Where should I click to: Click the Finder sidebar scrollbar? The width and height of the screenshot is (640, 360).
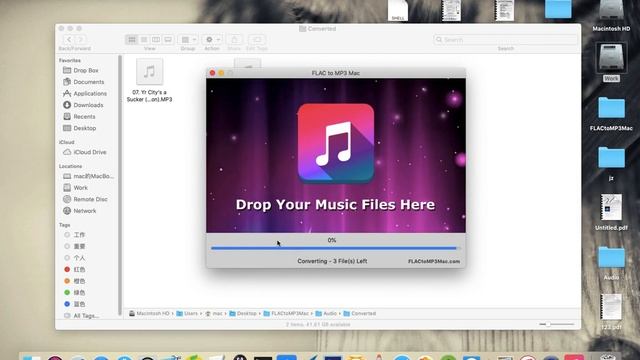click(120, 185)
